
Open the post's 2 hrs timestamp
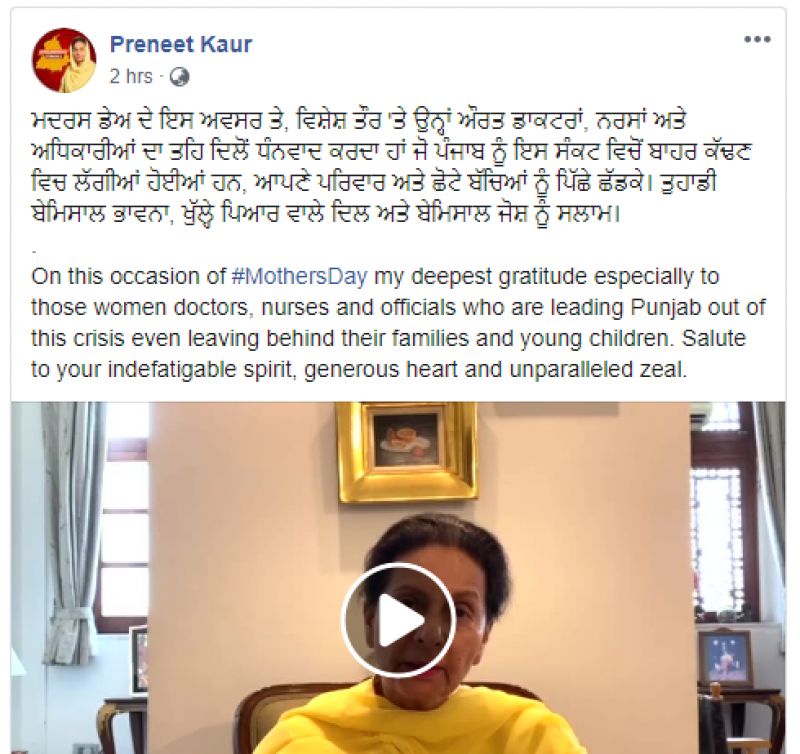131,77
